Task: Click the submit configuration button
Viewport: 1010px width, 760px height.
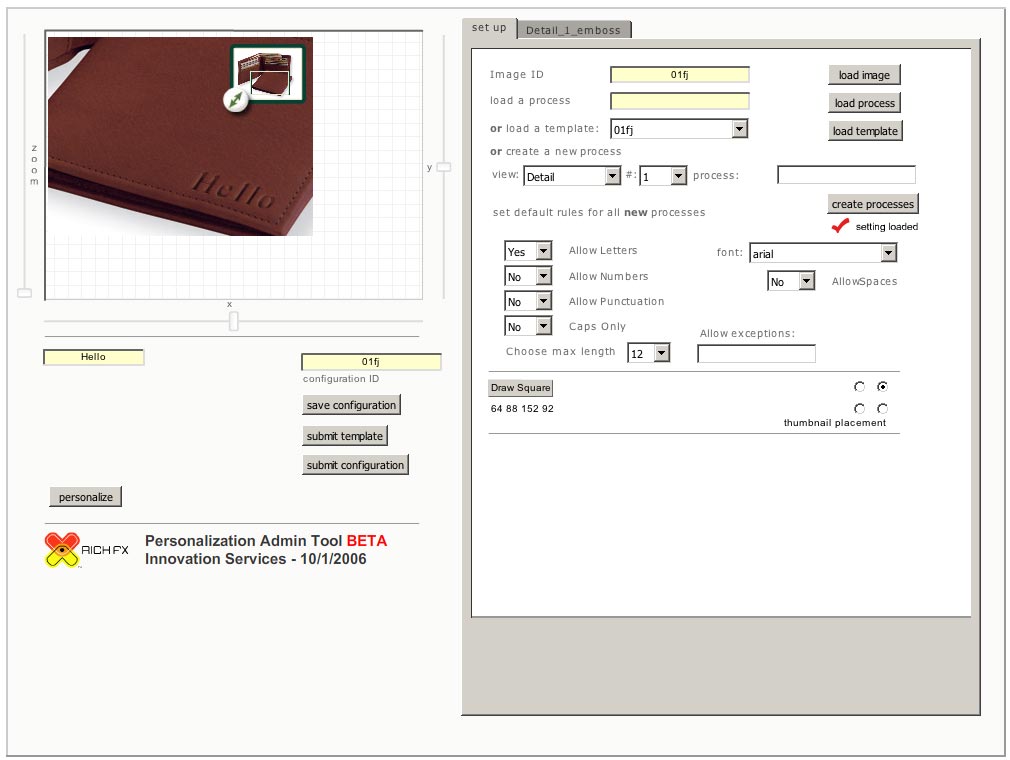Action: [355, 464]
